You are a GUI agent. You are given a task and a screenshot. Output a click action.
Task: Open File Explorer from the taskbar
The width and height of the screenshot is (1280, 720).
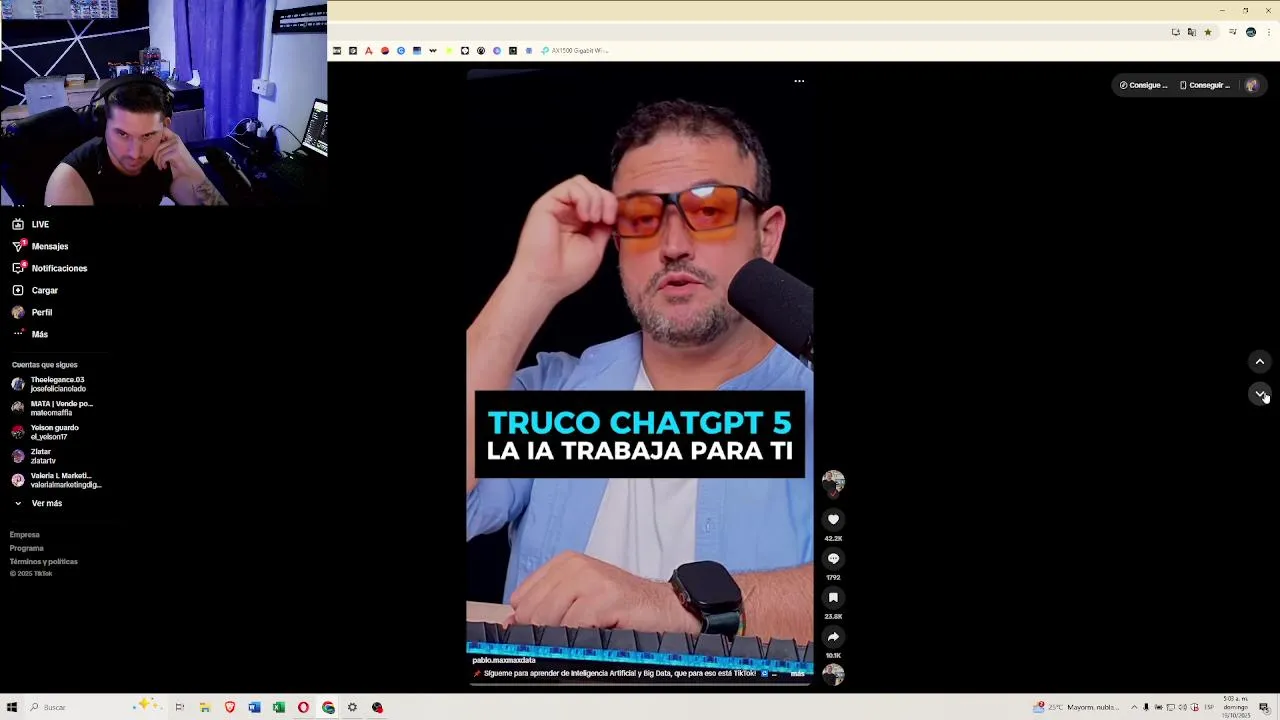(x=205, y=707)
